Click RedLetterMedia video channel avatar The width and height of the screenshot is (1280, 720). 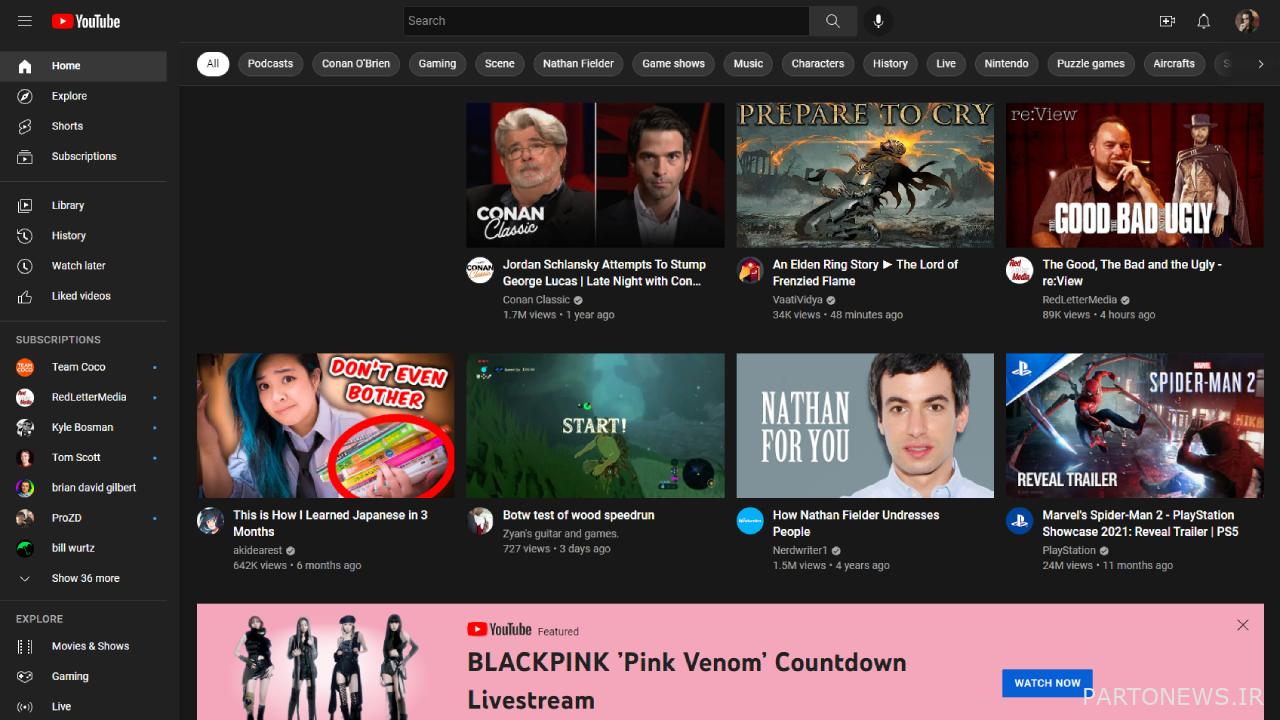tap(1019, 270)
